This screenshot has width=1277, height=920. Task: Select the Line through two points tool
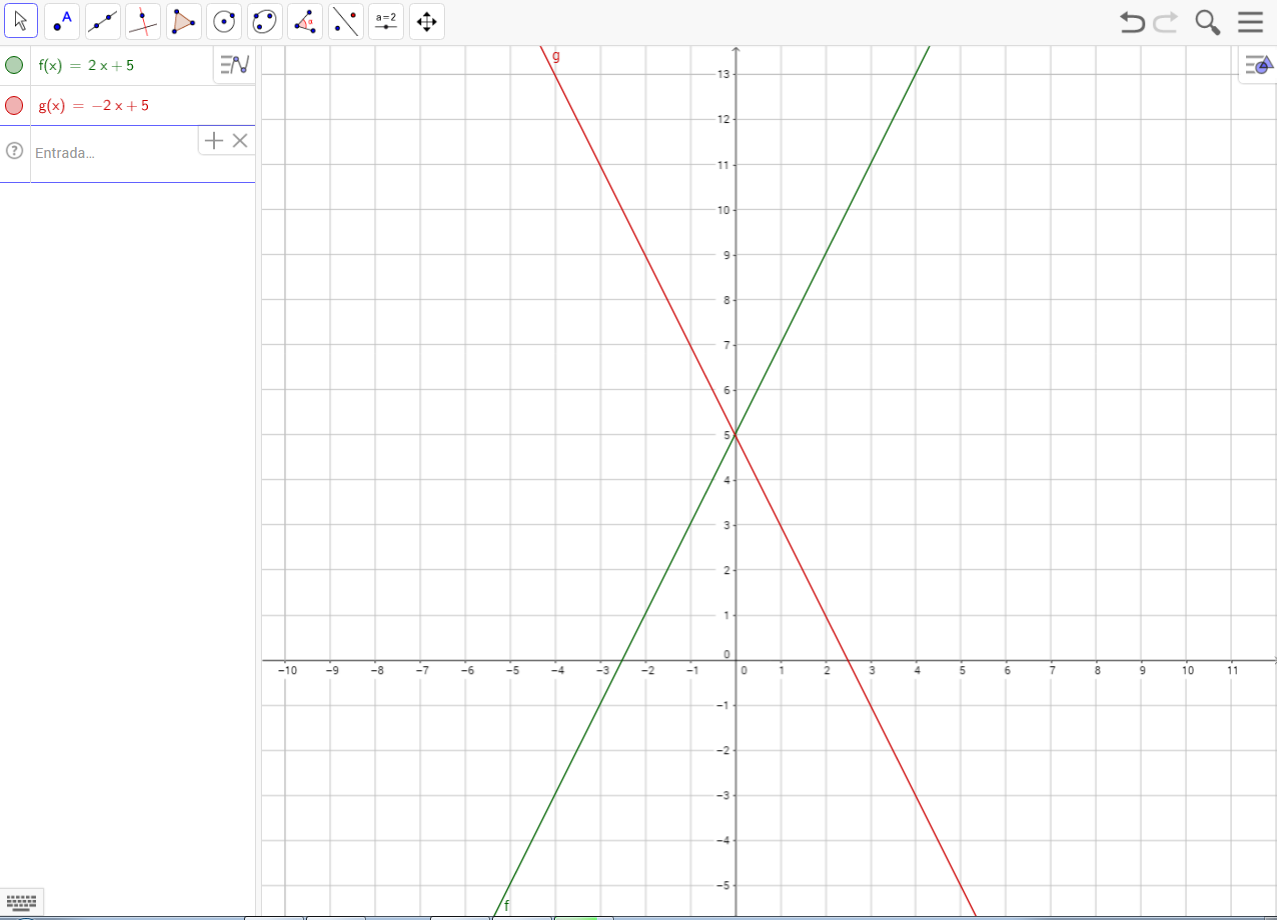(102, 21)
